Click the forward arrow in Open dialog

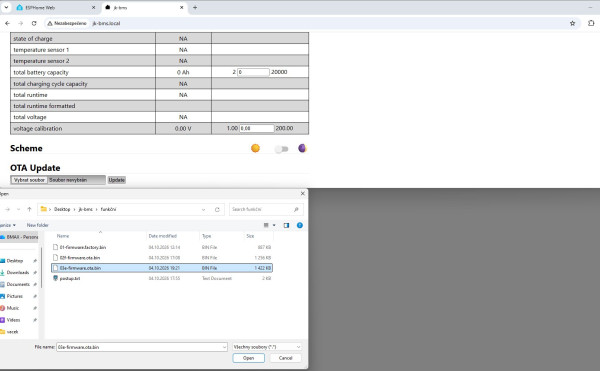pyautogui.click(x=8, y=209)
